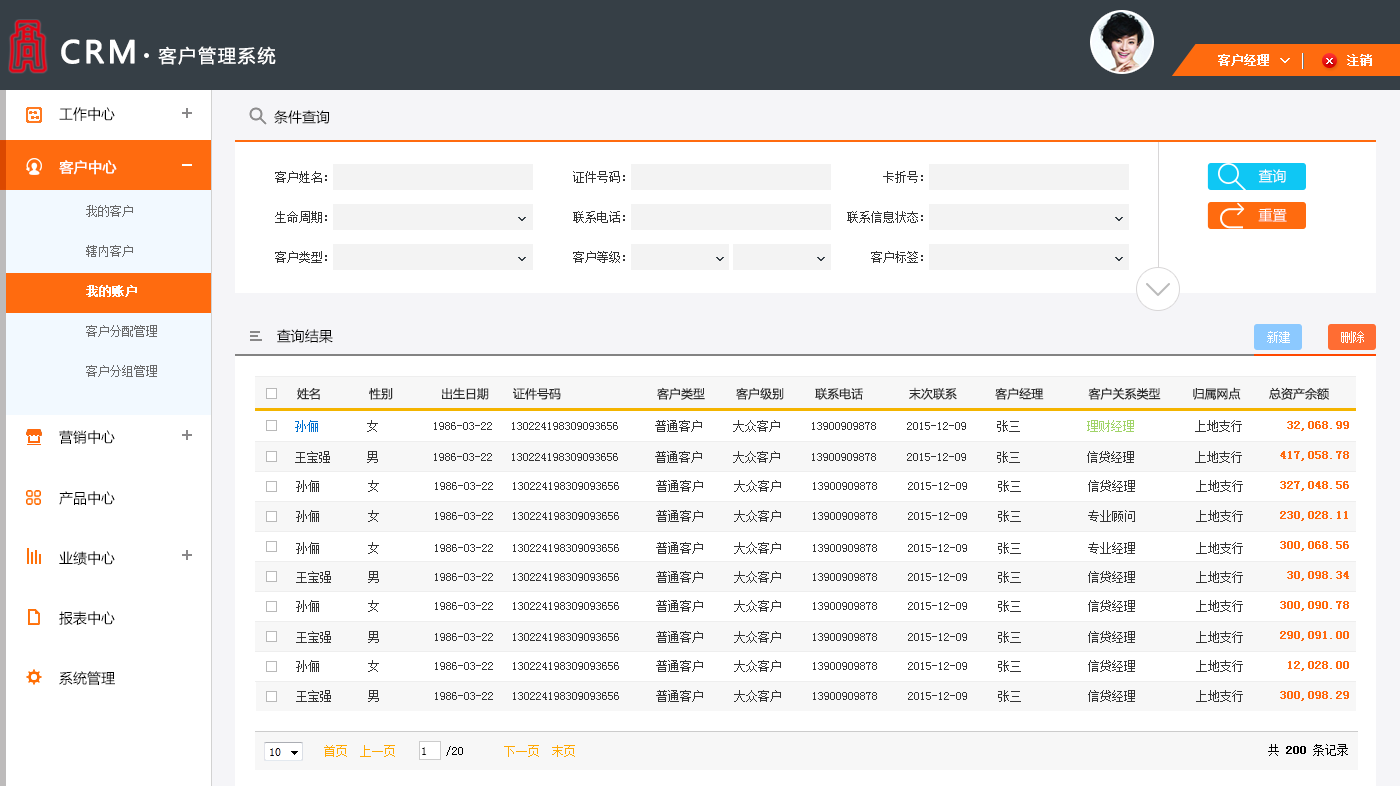Click the 系统管理 gear icon

[x=34, y=677]
